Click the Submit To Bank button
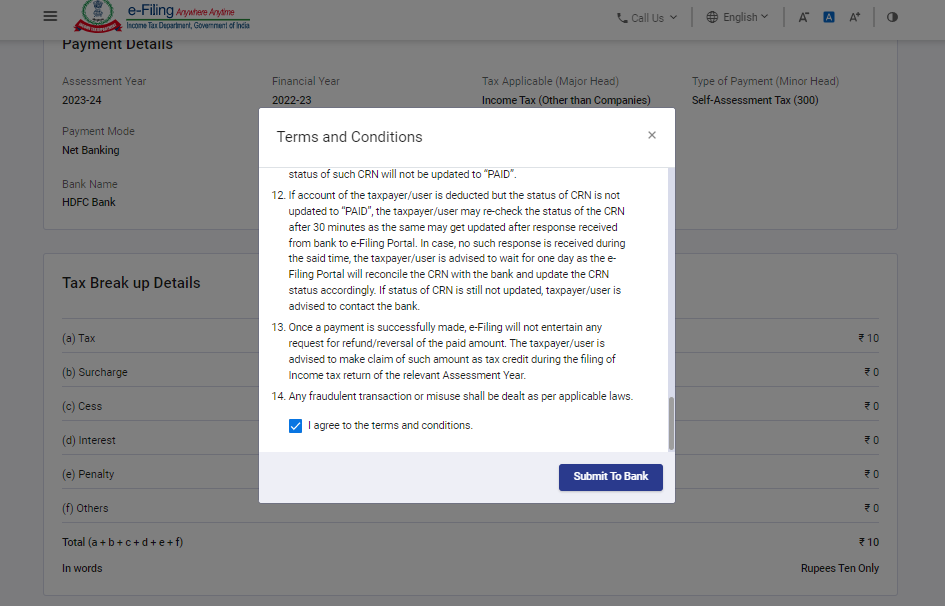This screenshot has width=945, height=606. (x=610, y=477)
